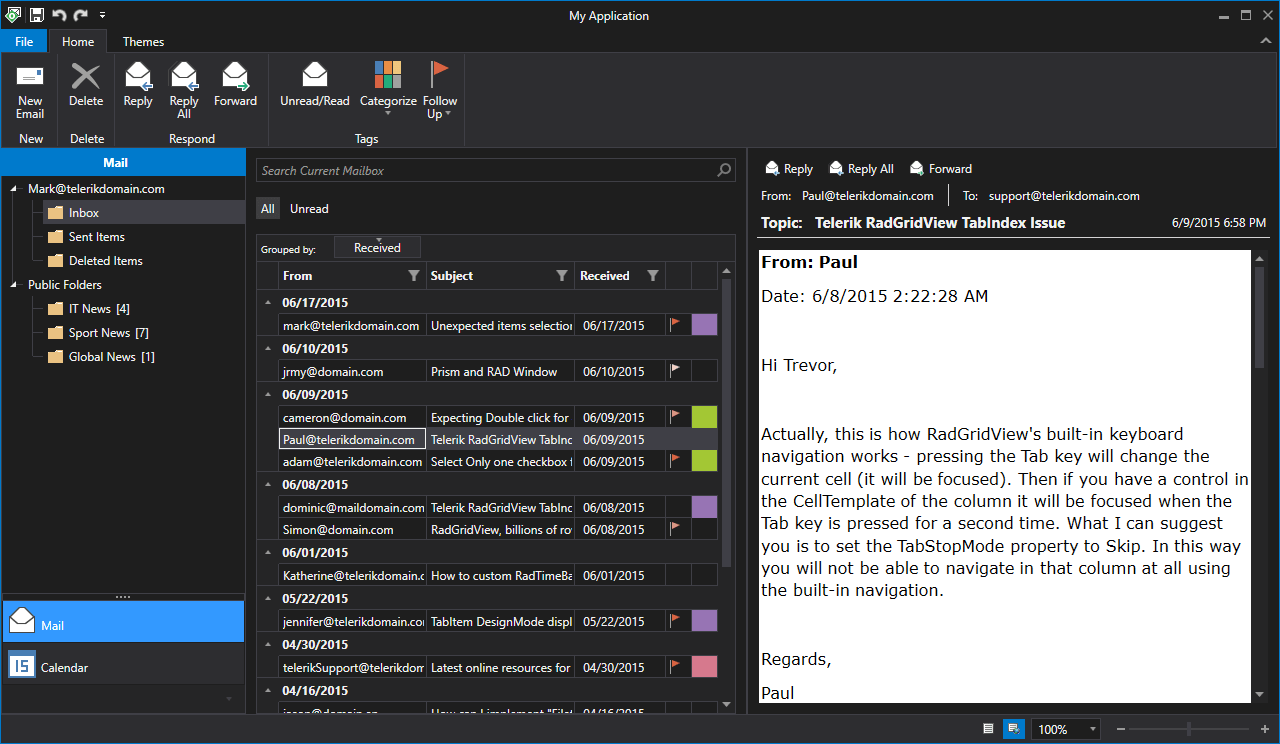Click the Forward ribbon icon
This screenshot has width=1280, height=744.
click(235, 77)
